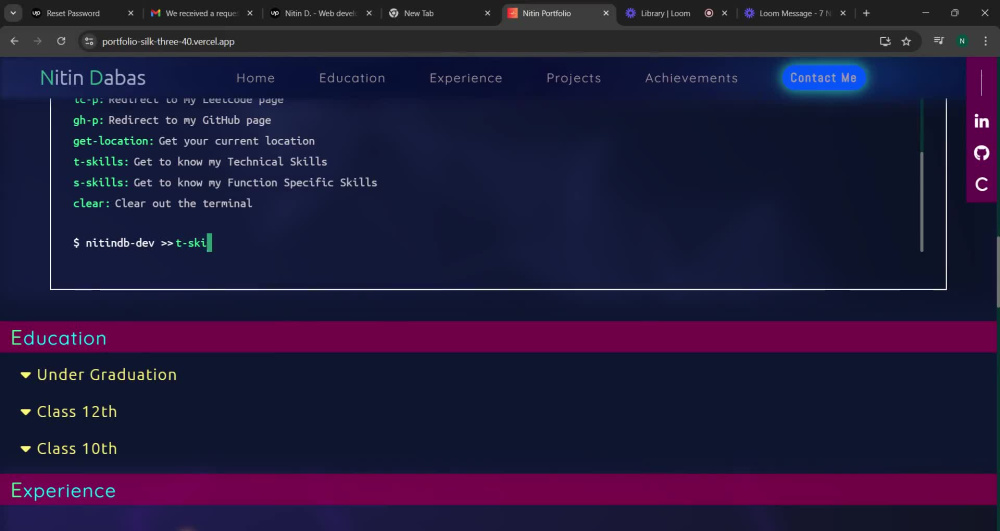Open media control icon in toolbar
The image size is (1000, 531).
939,41
